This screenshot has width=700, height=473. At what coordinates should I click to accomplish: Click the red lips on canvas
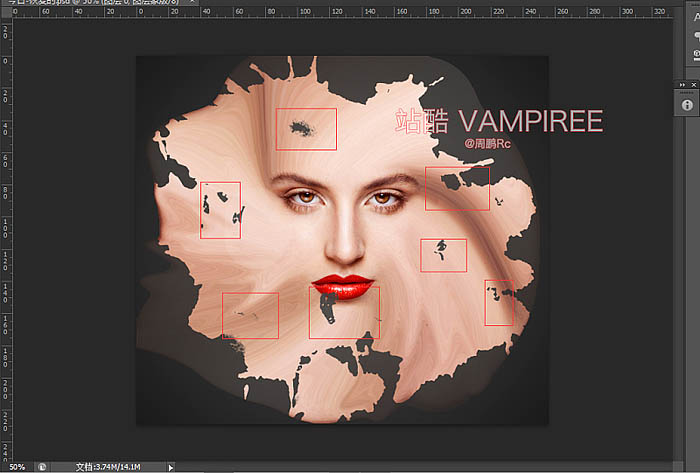click(342, 286)
